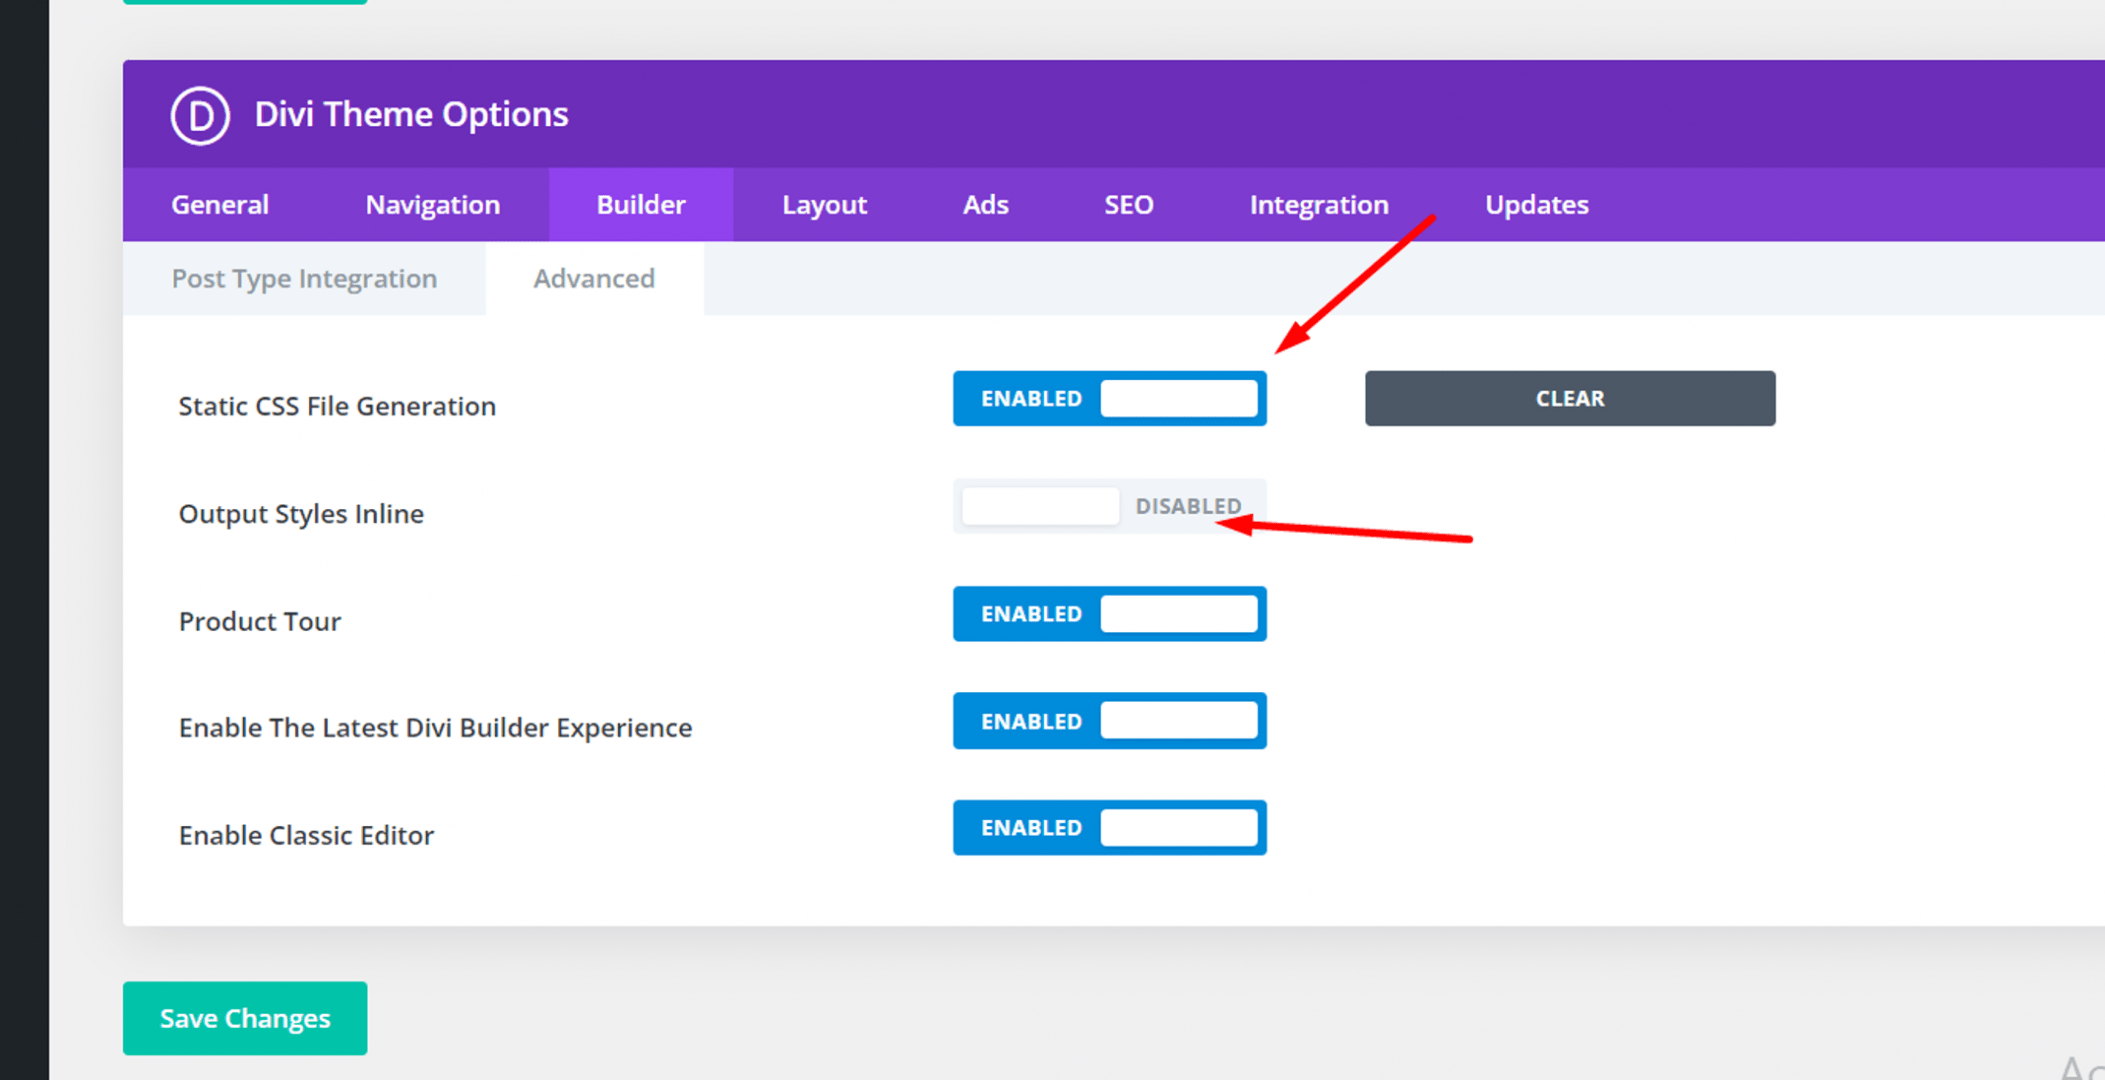Toggle Enable The Latest Divi Builder Experience
2105x1080 pixels.
[x=1109, y=721]
